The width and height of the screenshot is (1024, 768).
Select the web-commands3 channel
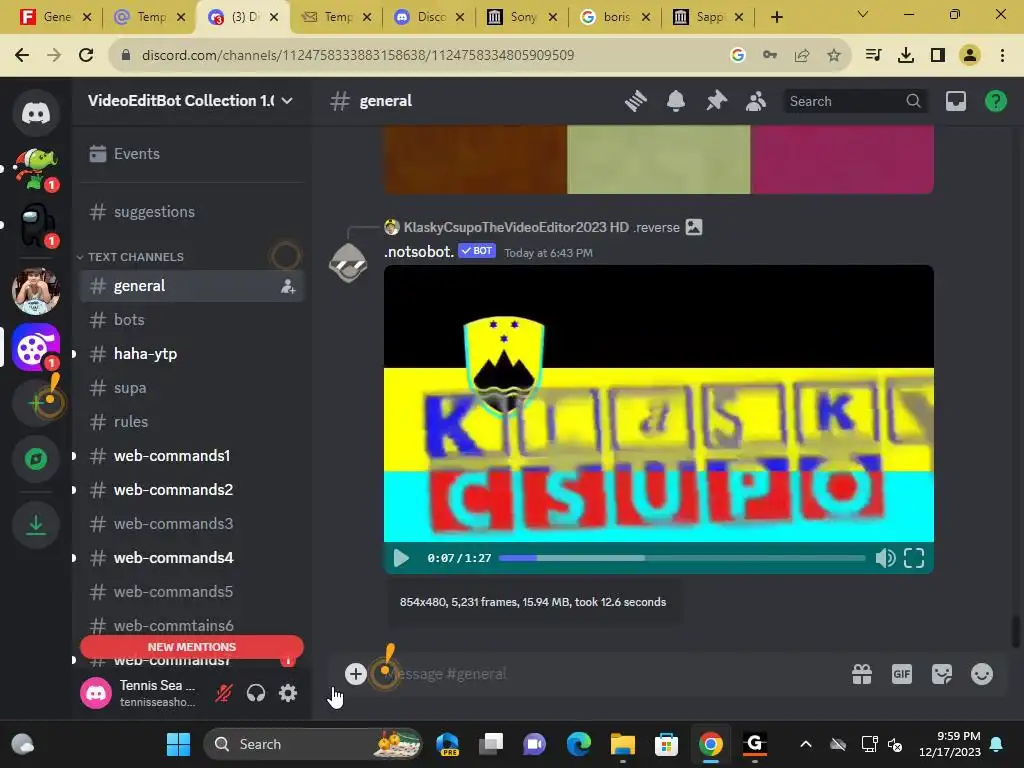pos(192,524)
